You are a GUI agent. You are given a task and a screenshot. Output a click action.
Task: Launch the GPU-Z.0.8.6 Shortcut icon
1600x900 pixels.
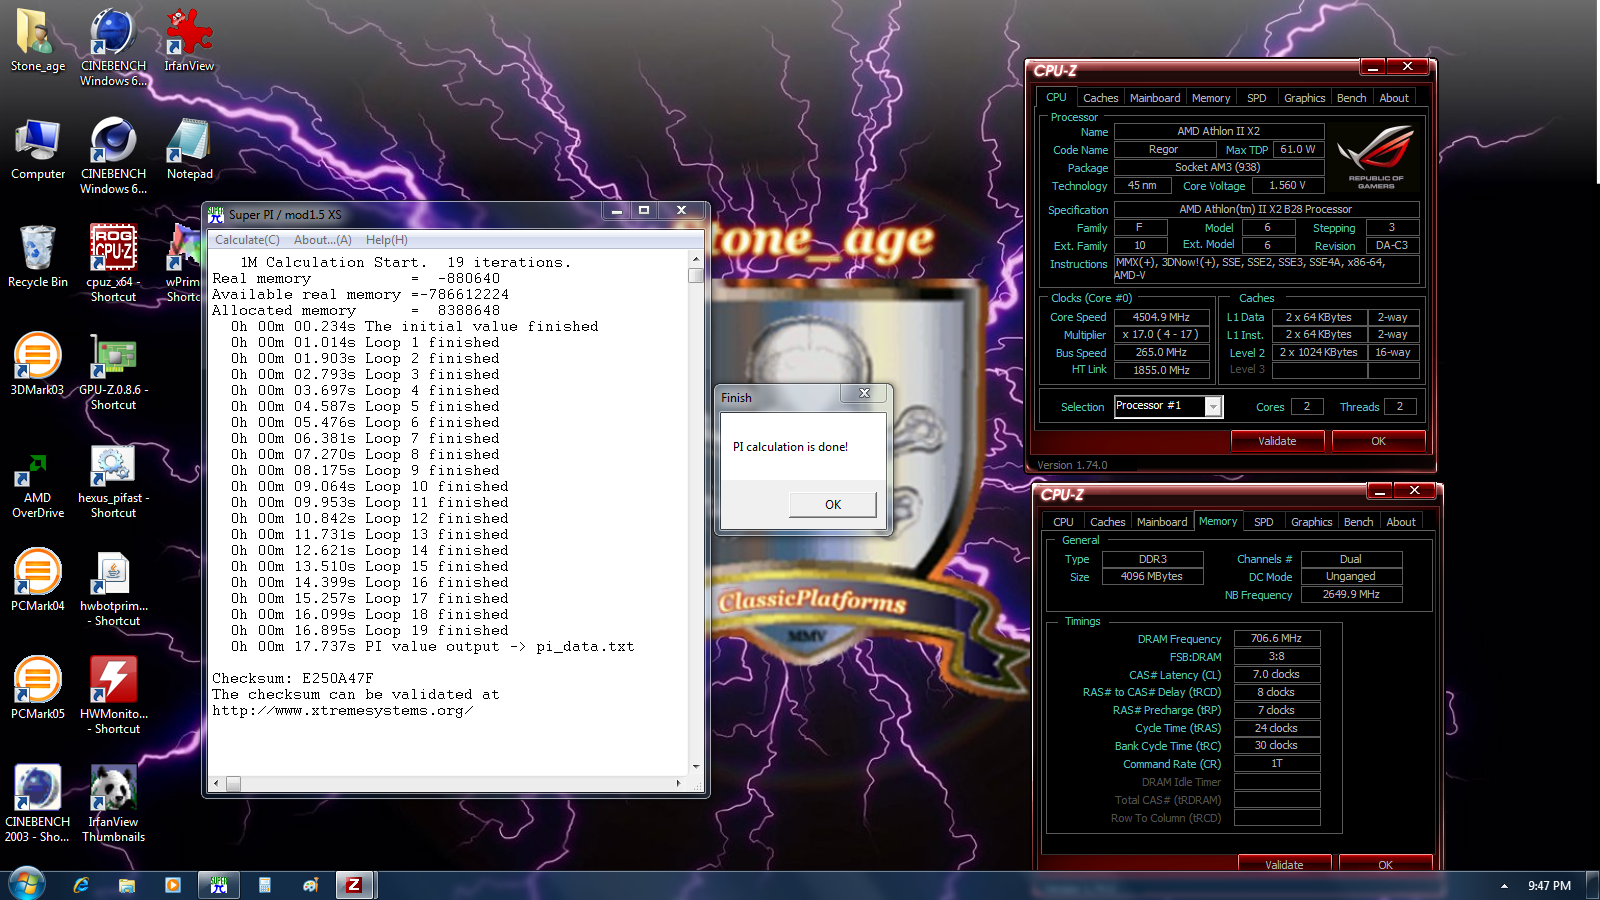[x=113, y=371]
